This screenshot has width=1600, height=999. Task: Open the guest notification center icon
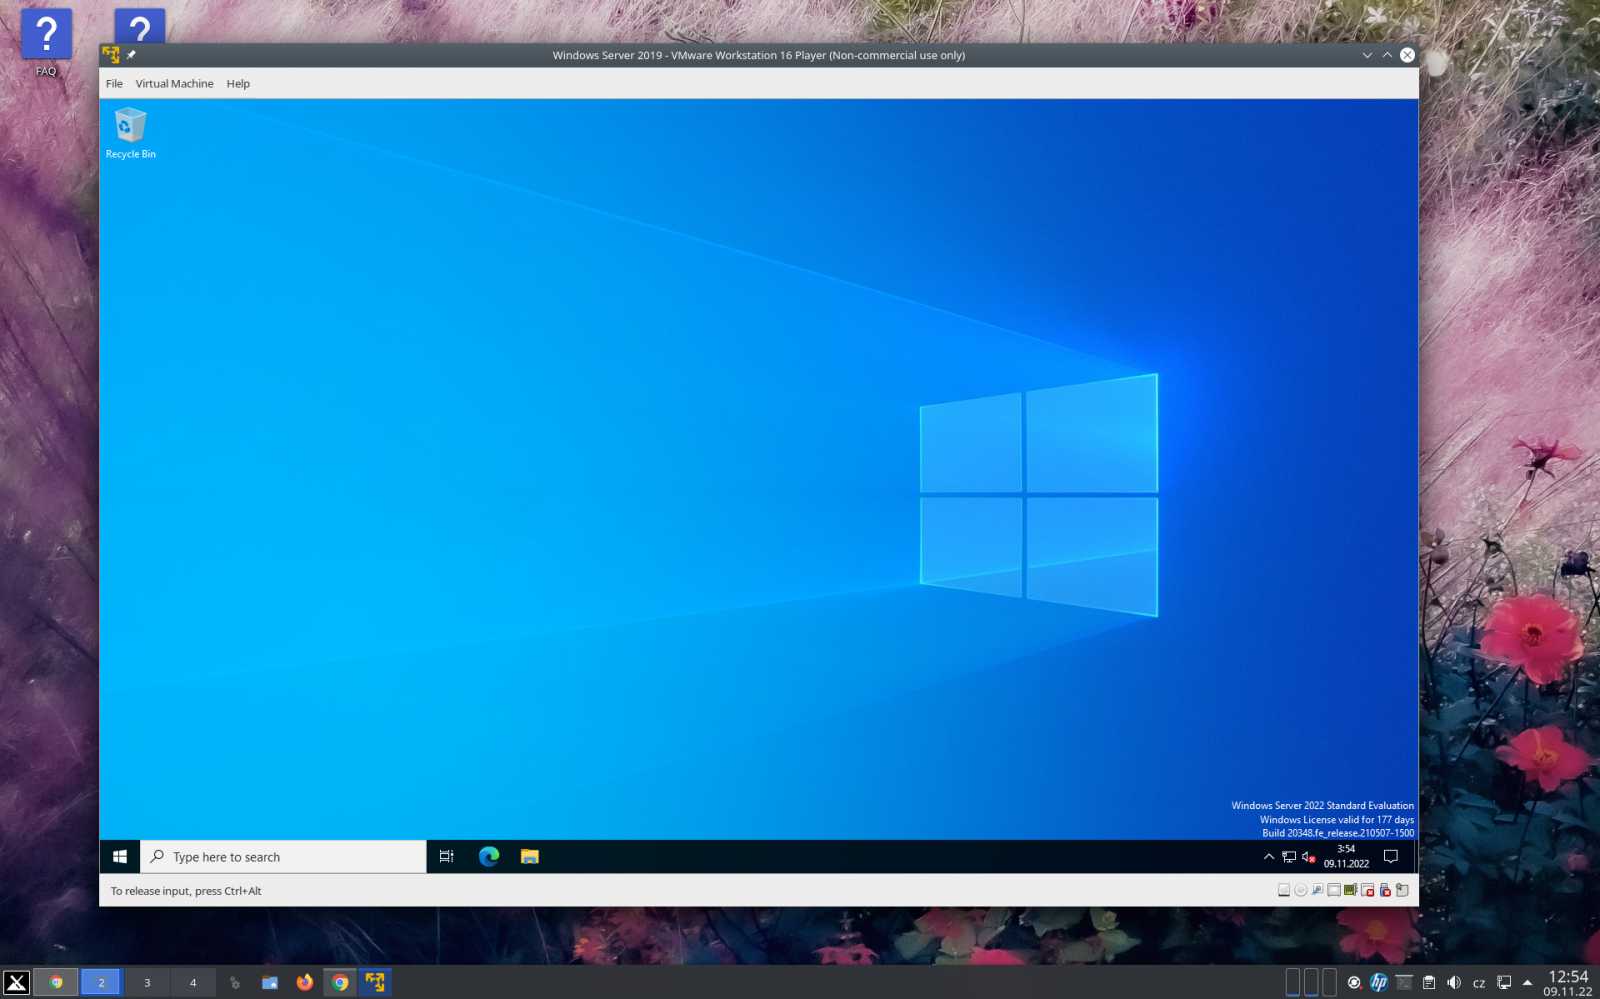coord(1390,857)
